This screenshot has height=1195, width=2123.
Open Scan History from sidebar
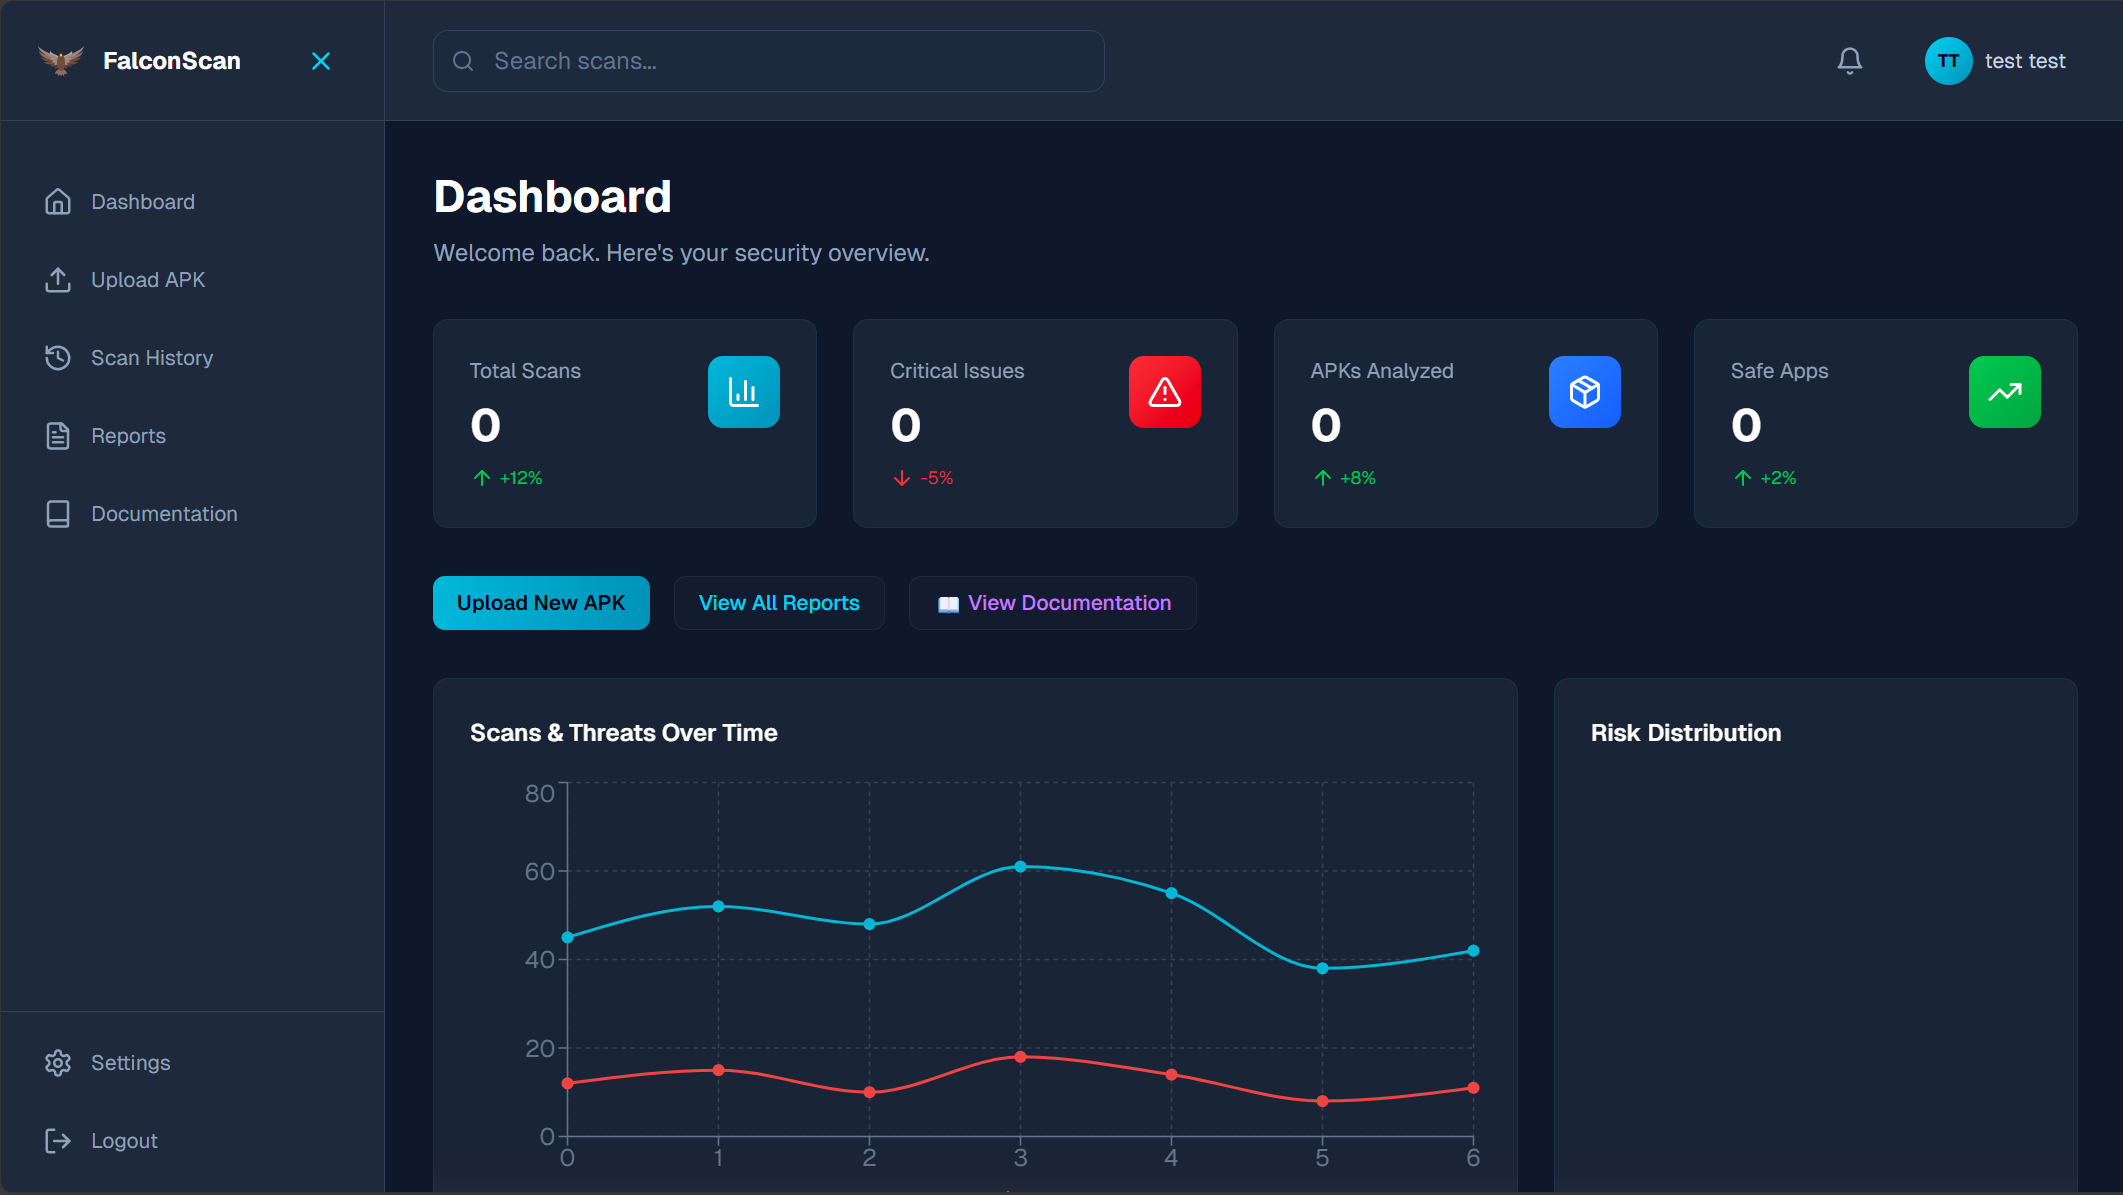(x=152, y=358)
